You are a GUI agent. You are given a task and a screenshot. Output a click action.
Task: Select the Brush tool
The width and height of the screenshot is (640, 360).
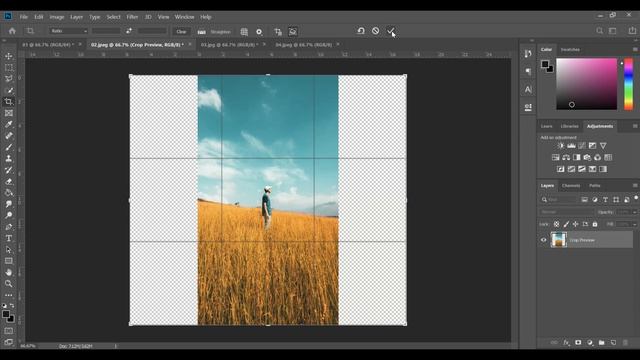(9, 147)
